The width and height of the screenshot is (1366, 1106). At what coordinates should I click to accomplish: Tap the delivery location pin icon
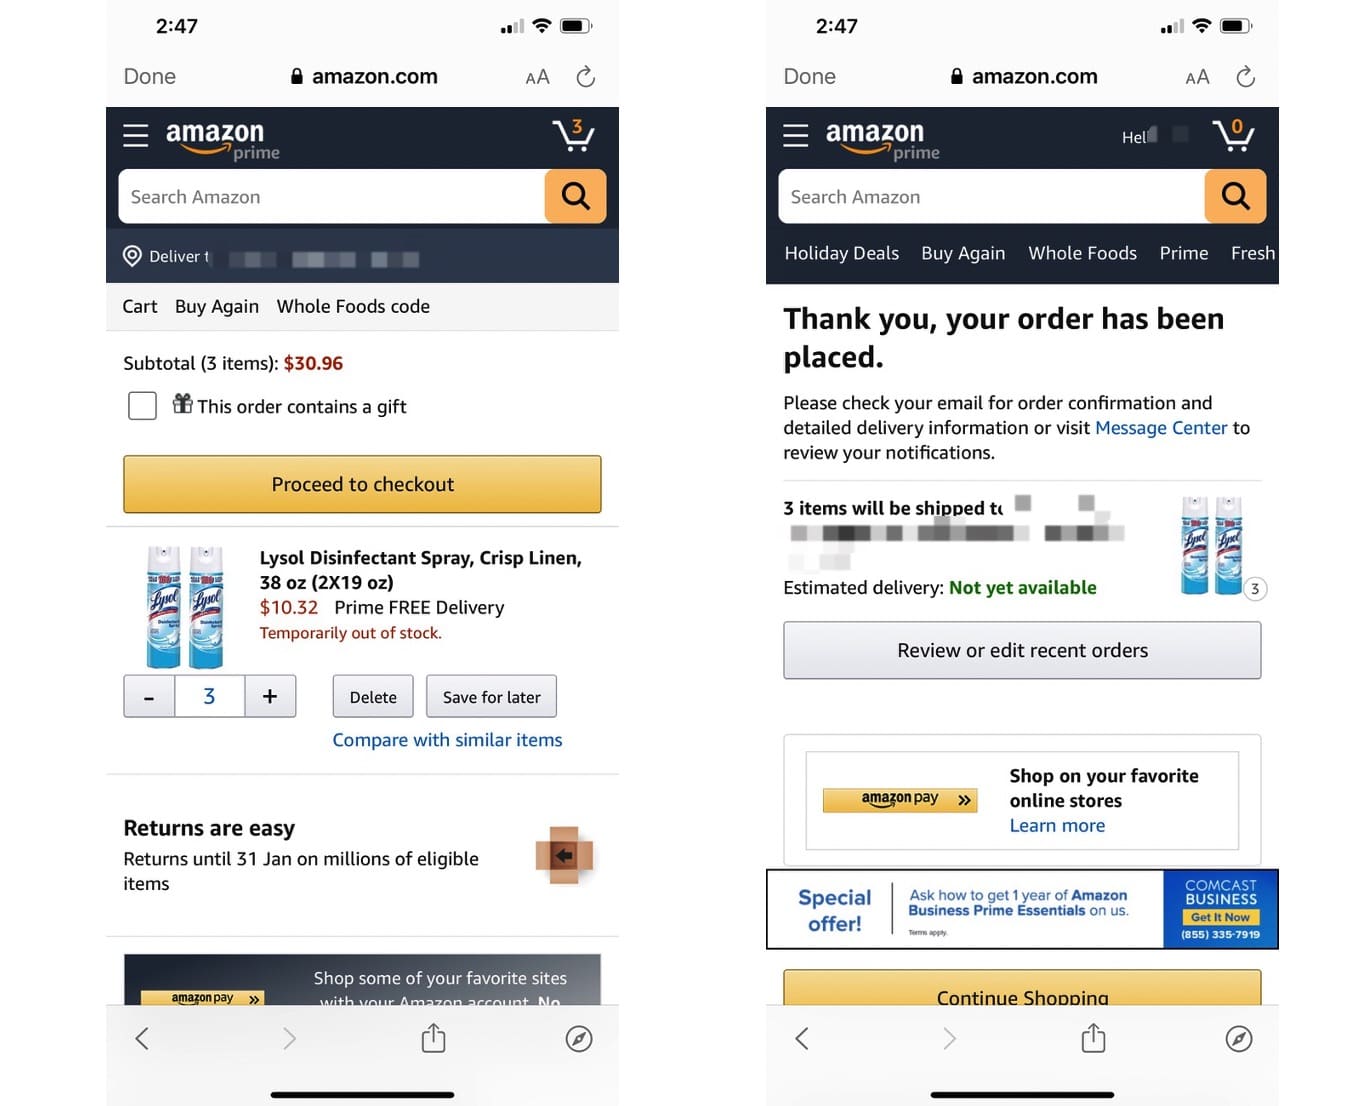pos(132,257)
